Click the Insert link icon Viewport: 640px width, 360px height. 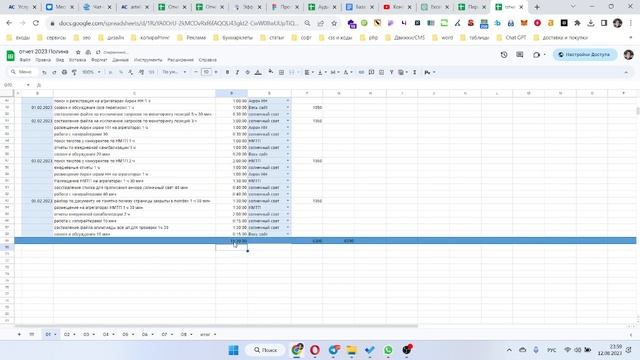361,72
